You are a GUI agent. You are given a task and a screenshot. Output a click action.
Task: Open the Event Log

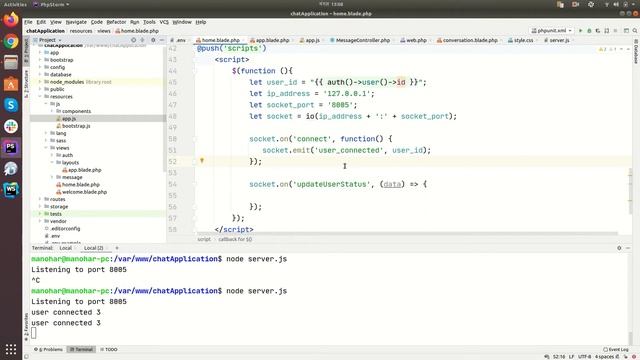616,349
